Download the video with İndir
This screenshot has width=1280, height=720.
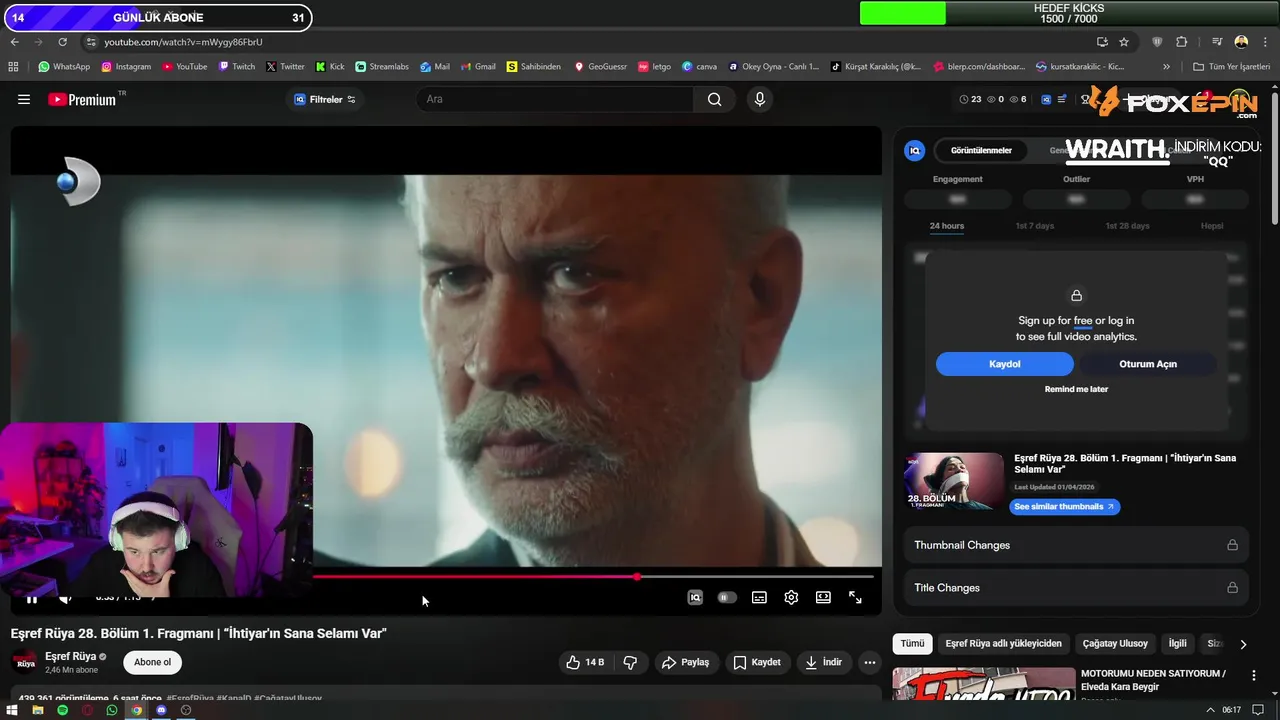(824, 662)
